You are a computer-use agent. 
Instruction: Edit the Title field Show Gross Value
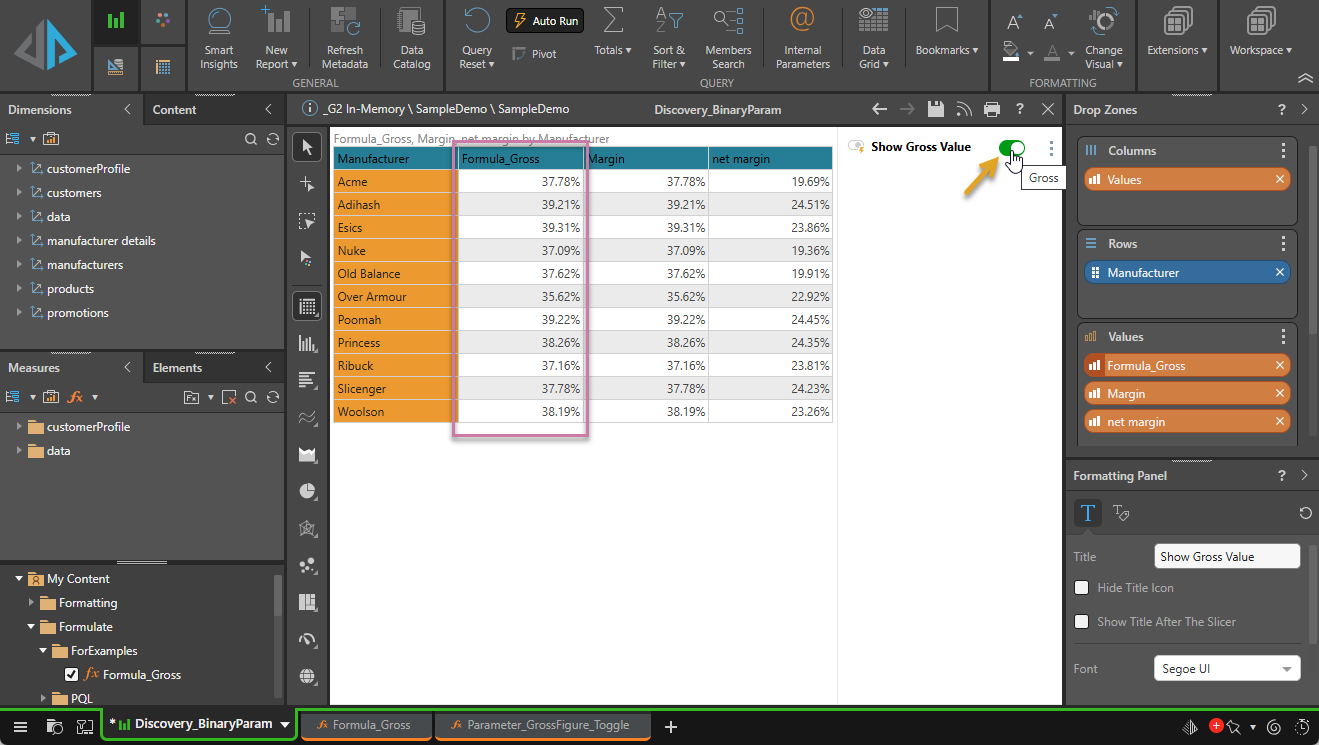pos(1227,557)
